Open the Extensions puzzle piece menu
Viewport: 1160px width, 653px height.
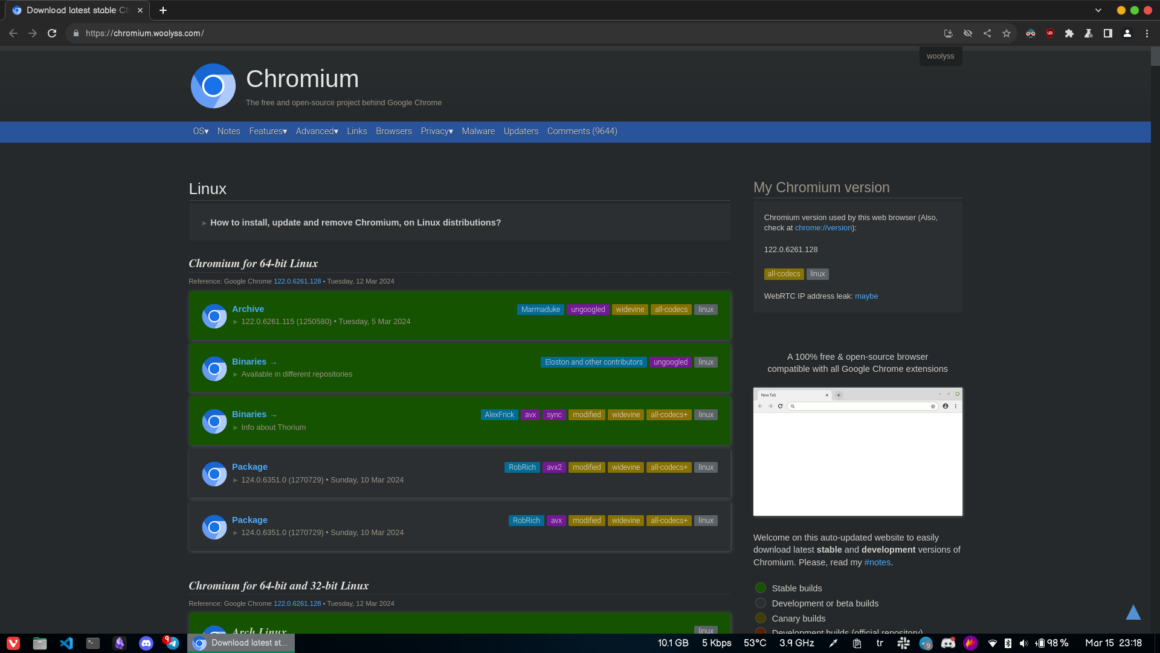pos(1069,33)
